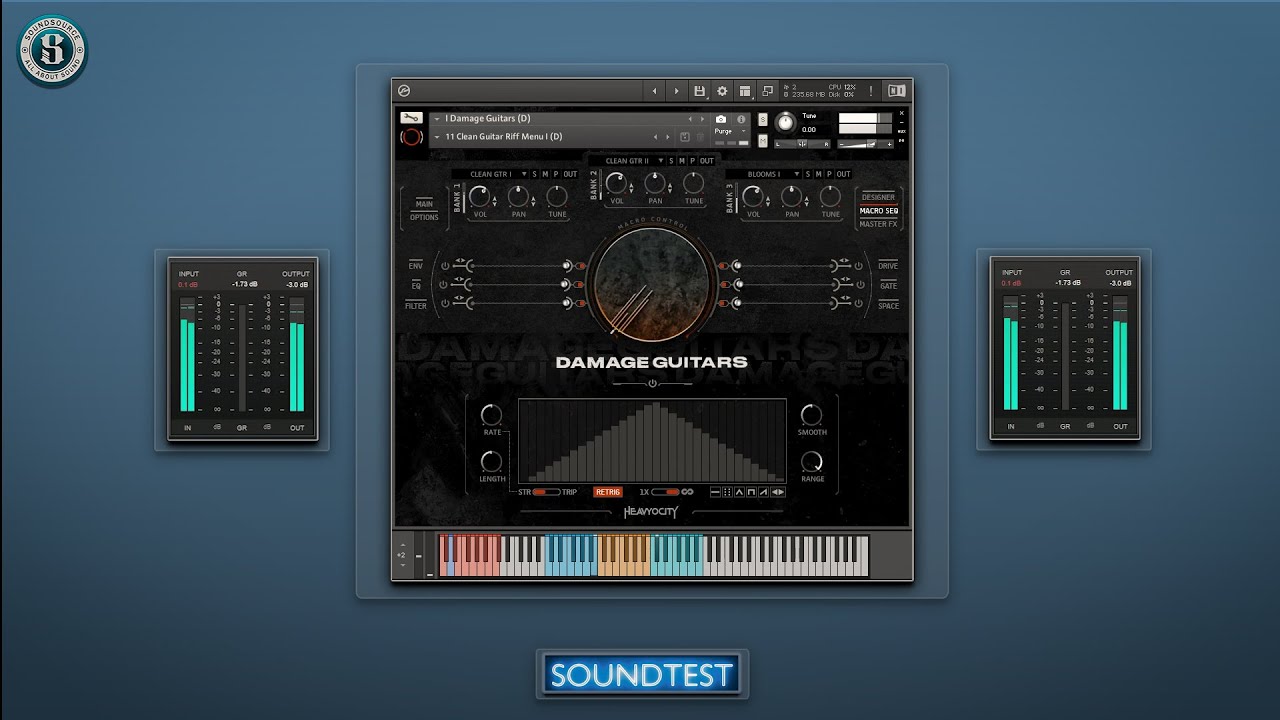
Task: Switch the STR/TRIP toggle
Action: pos(546,492)
